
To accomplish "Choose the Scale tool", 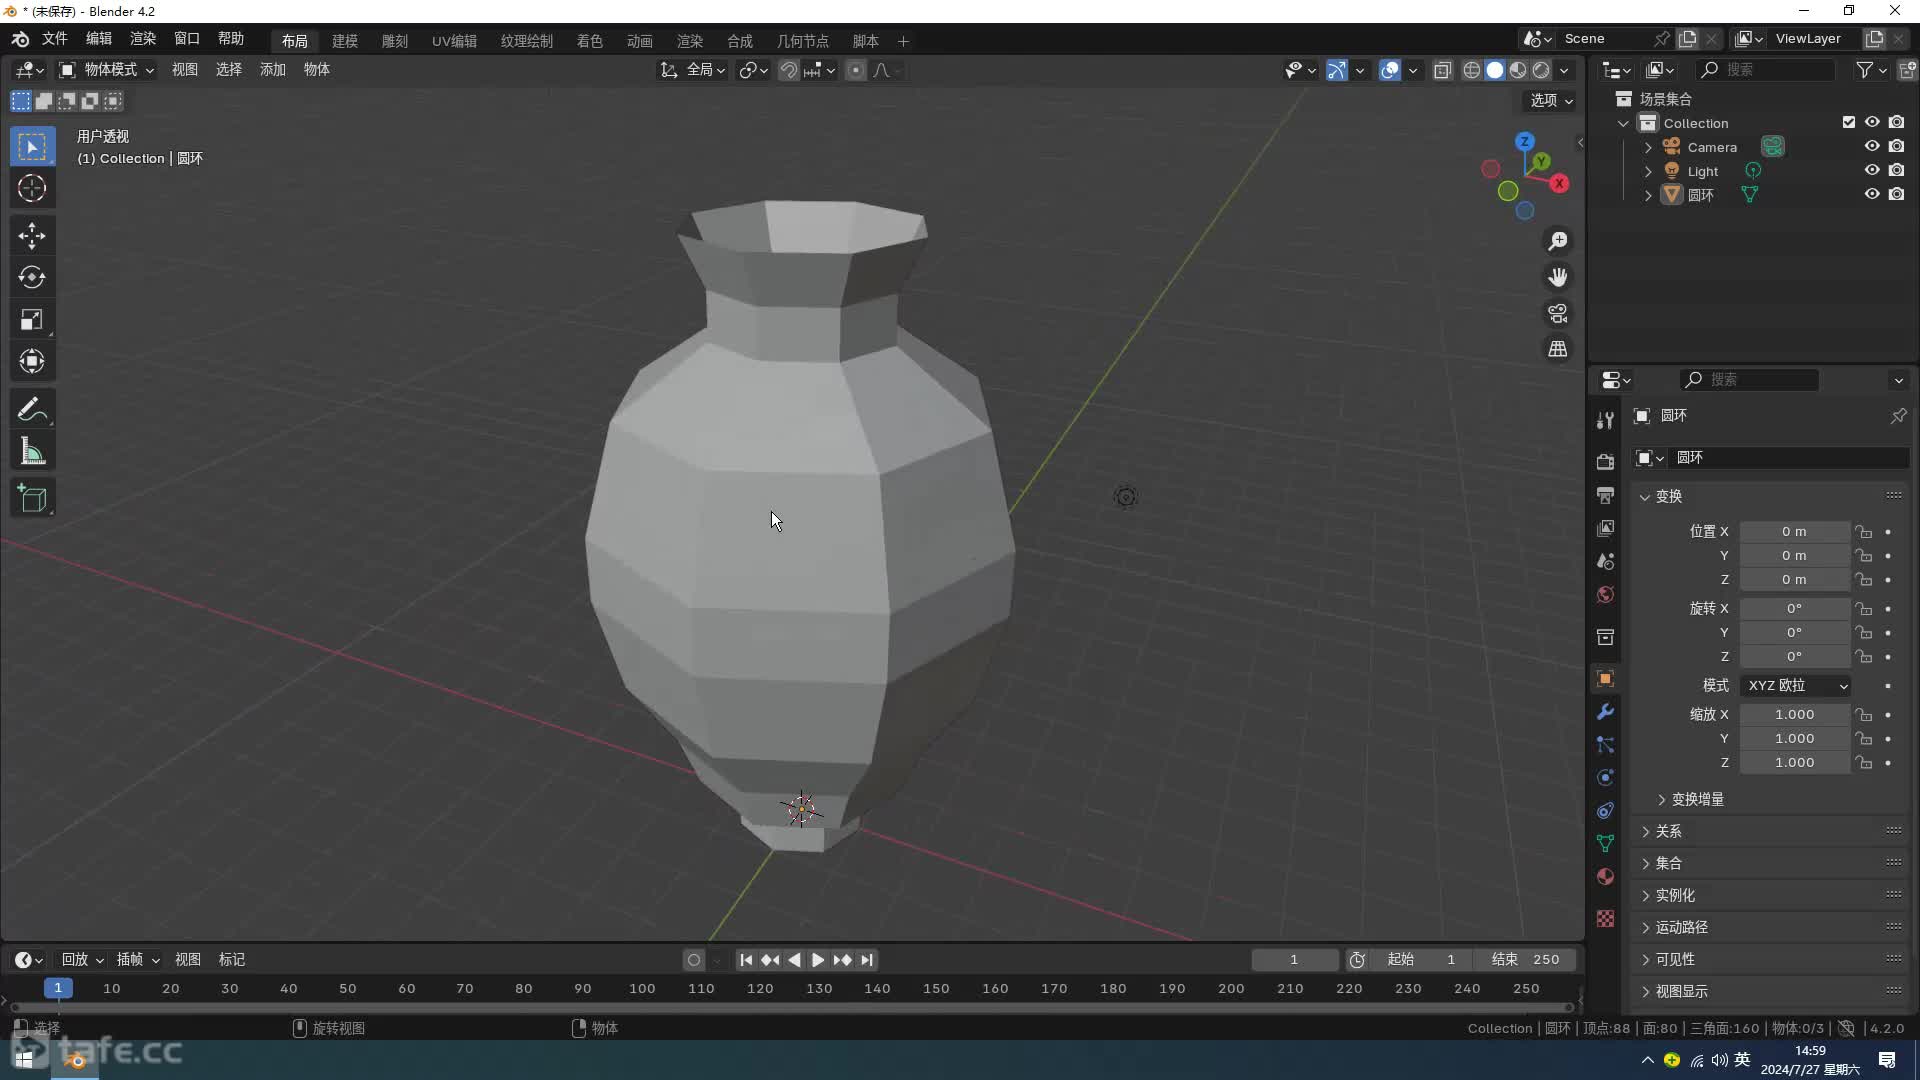I will (32, 320).
